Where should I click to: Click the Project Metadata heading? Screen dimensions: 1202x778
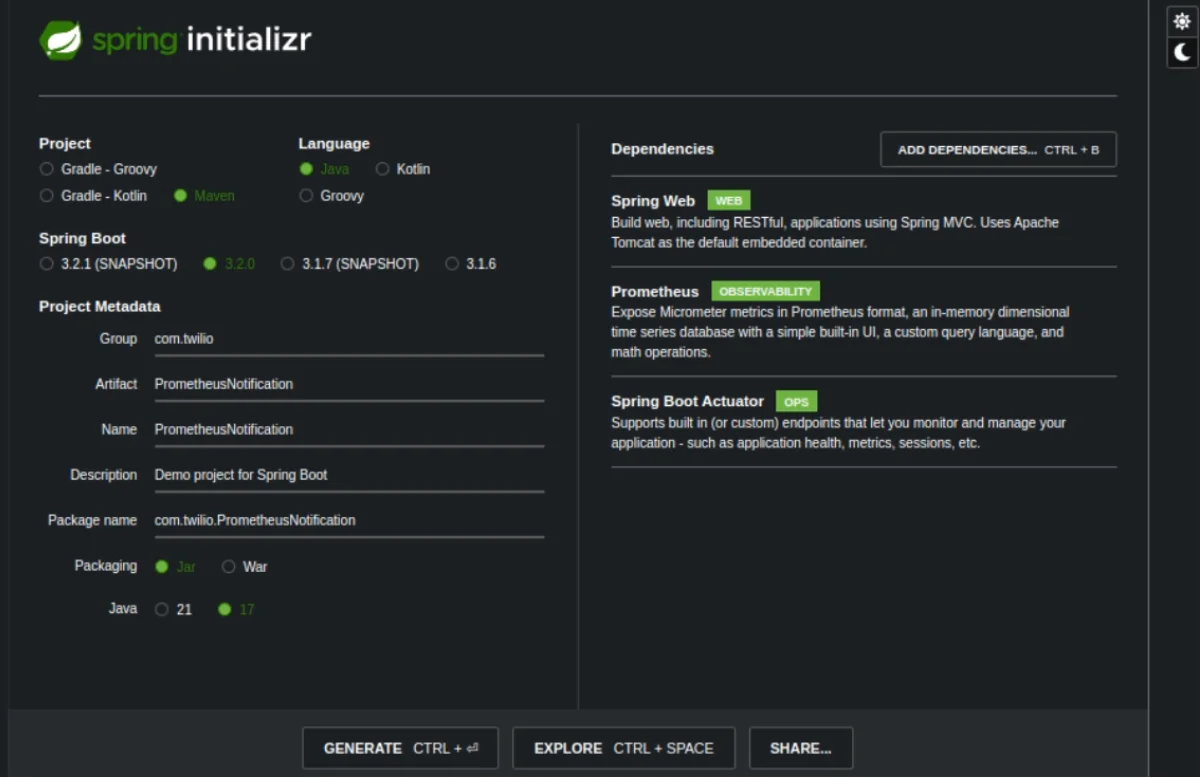(100, 306)
